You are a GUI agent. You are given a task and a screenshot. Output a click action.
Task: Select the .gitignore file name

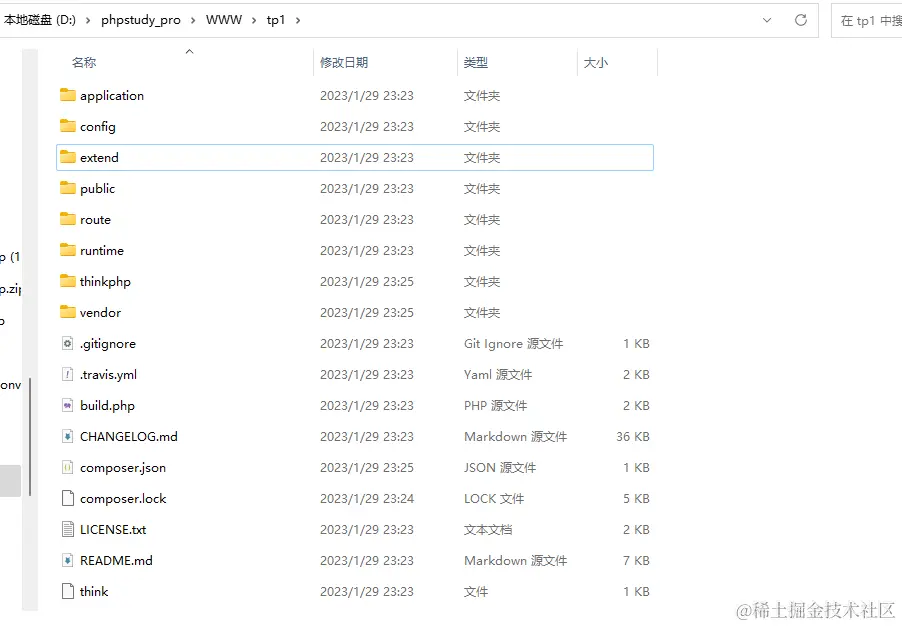pyautogui.click(x=108, y=344)
